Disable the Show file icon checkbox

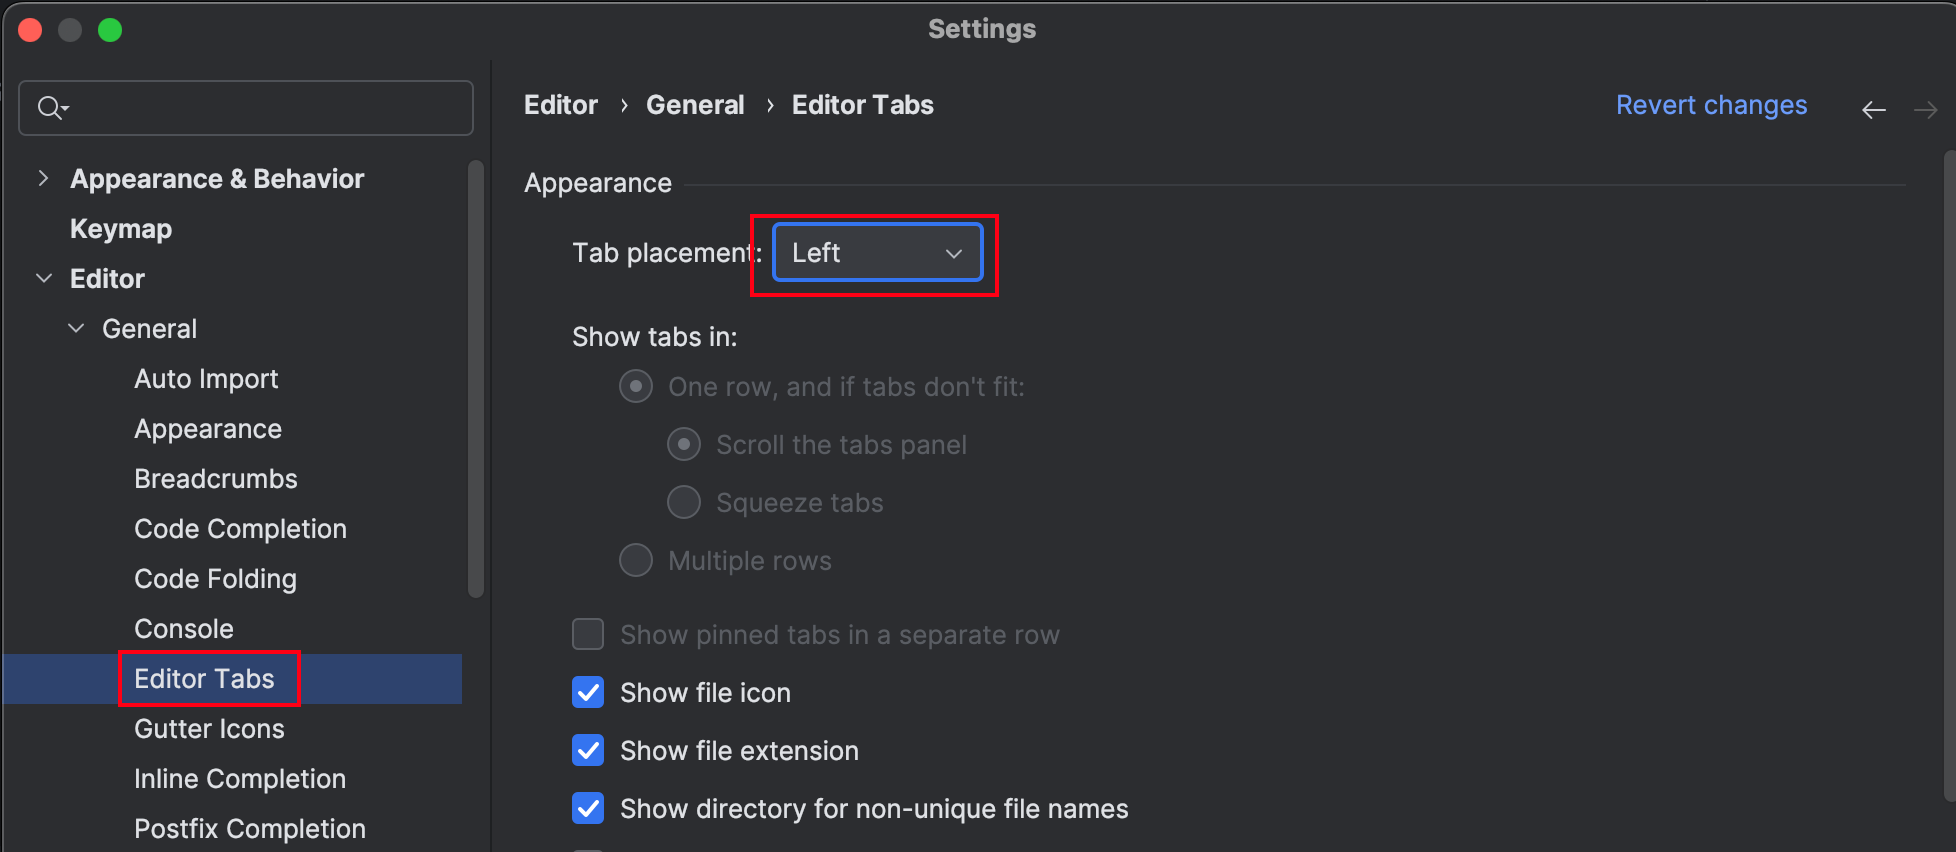588,692
